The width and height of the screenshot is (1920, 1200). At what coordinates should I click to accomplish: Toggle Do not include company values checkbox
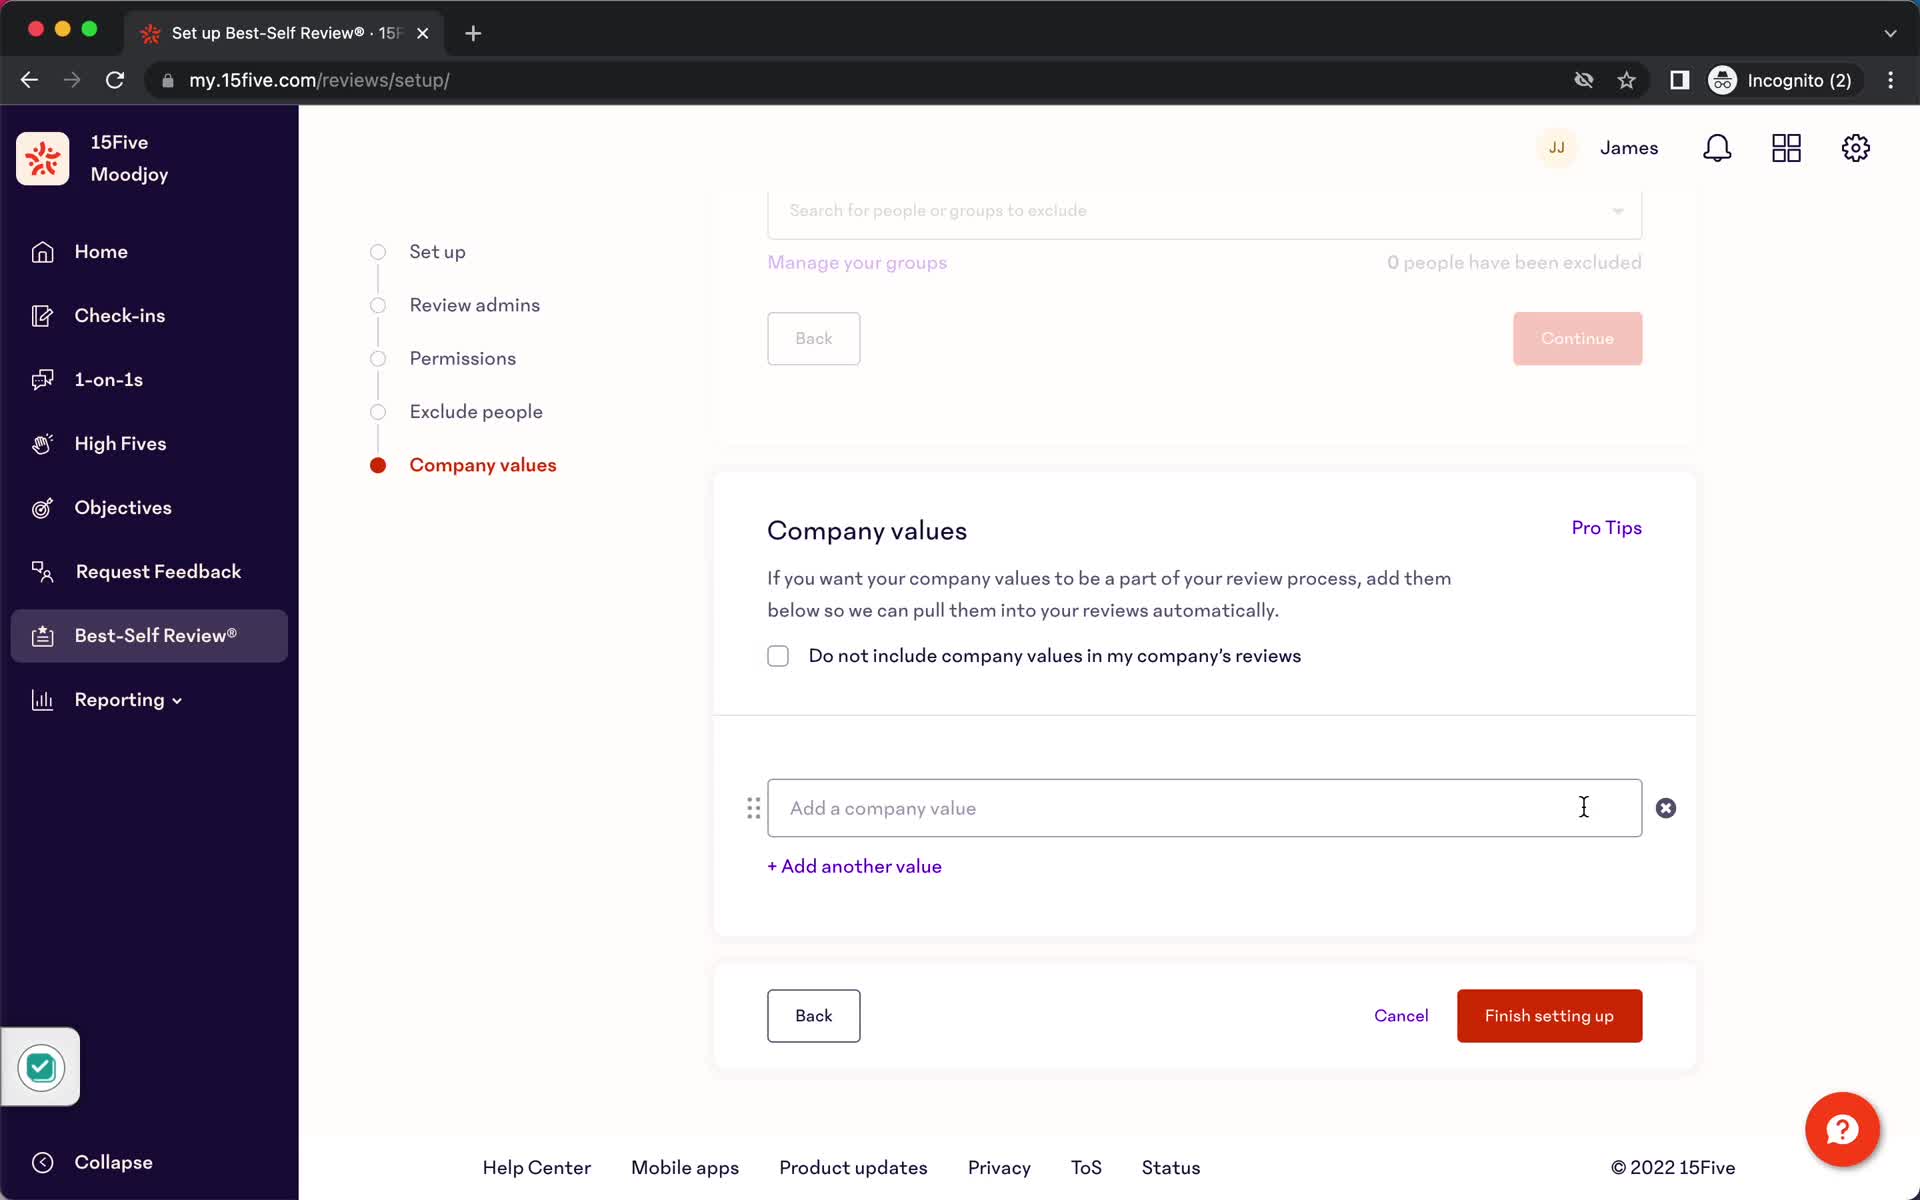click(x=777, y=655)
